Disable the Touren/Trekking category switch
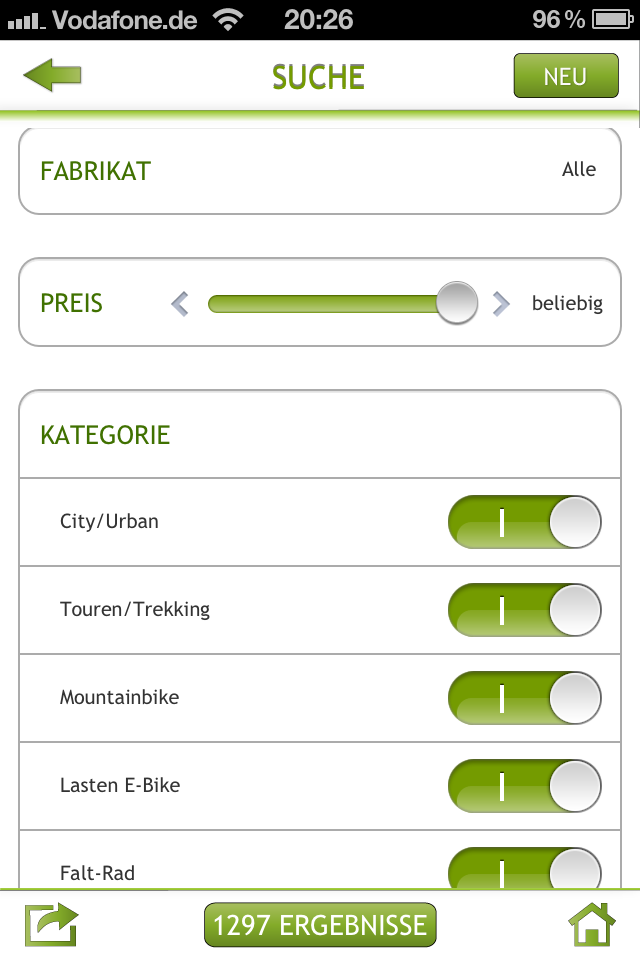The height and width of the screenshot is (960, 640). pos(525,610)
